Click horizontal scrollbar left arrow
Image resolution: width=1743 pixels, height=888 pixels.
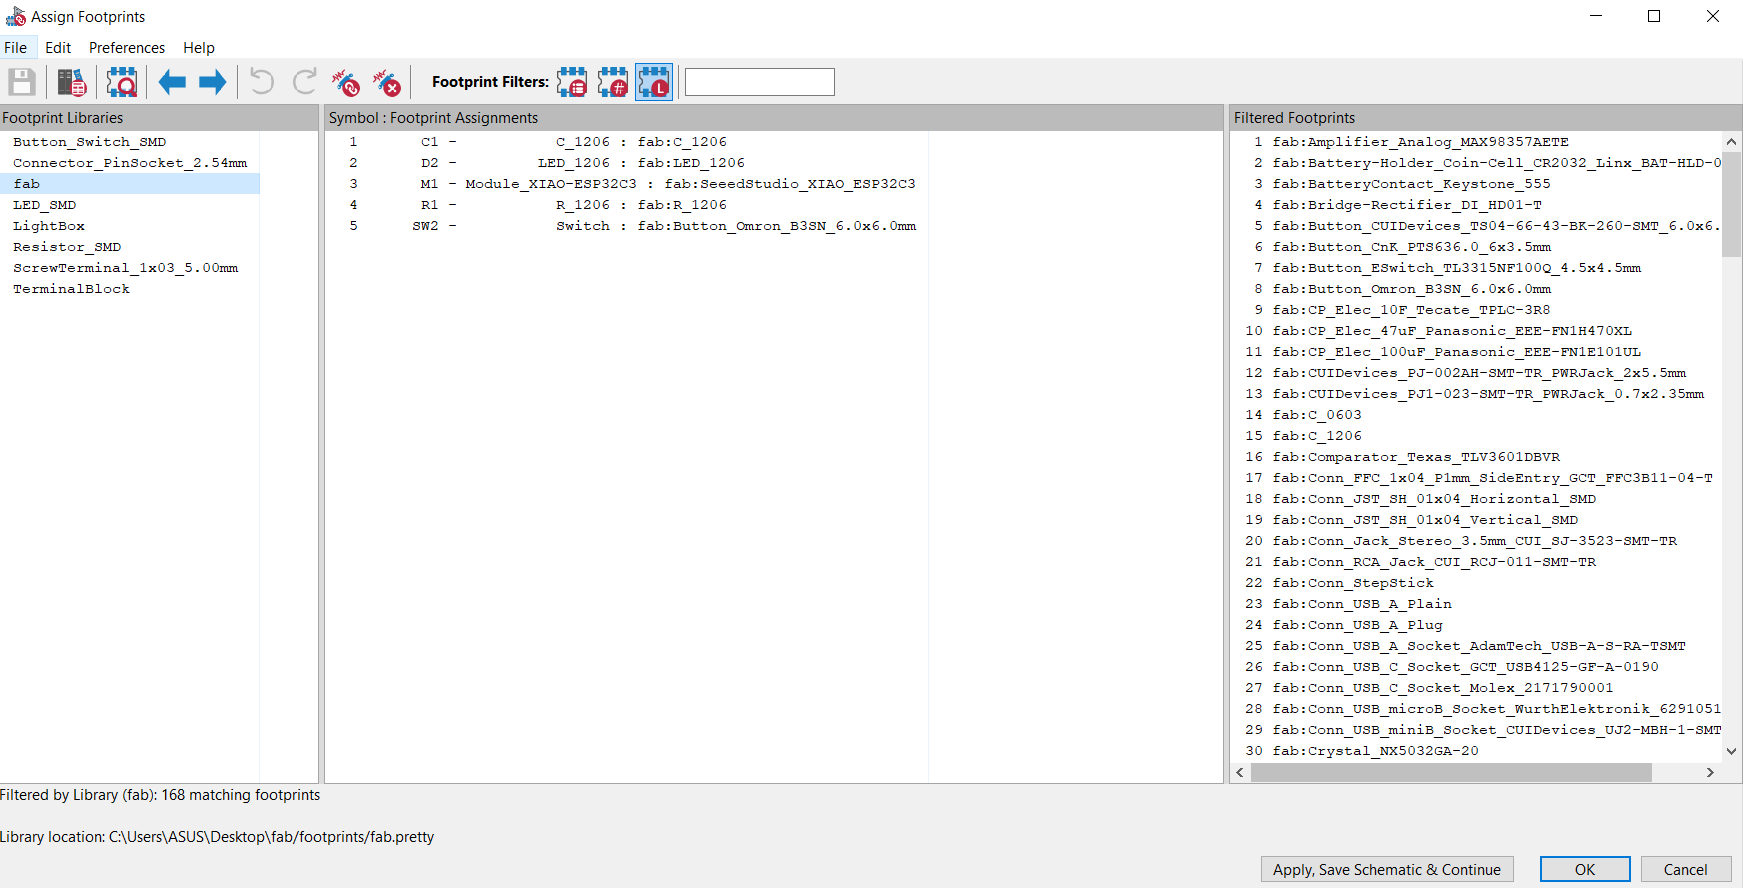coord(1240,772)
